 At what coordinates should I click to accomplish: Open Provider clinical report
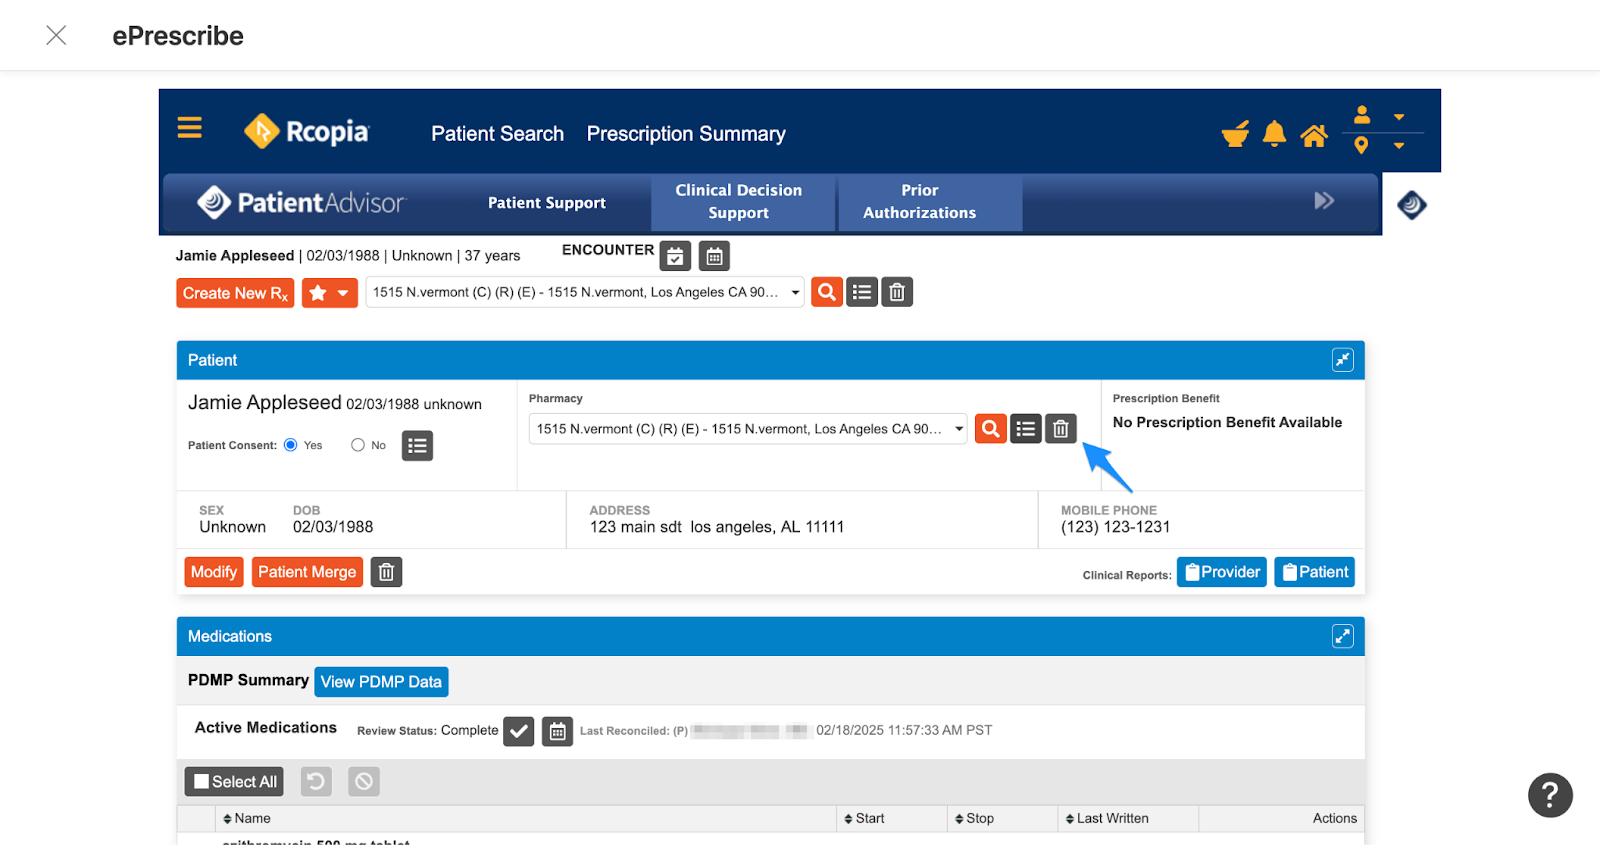pos(1222,572)
